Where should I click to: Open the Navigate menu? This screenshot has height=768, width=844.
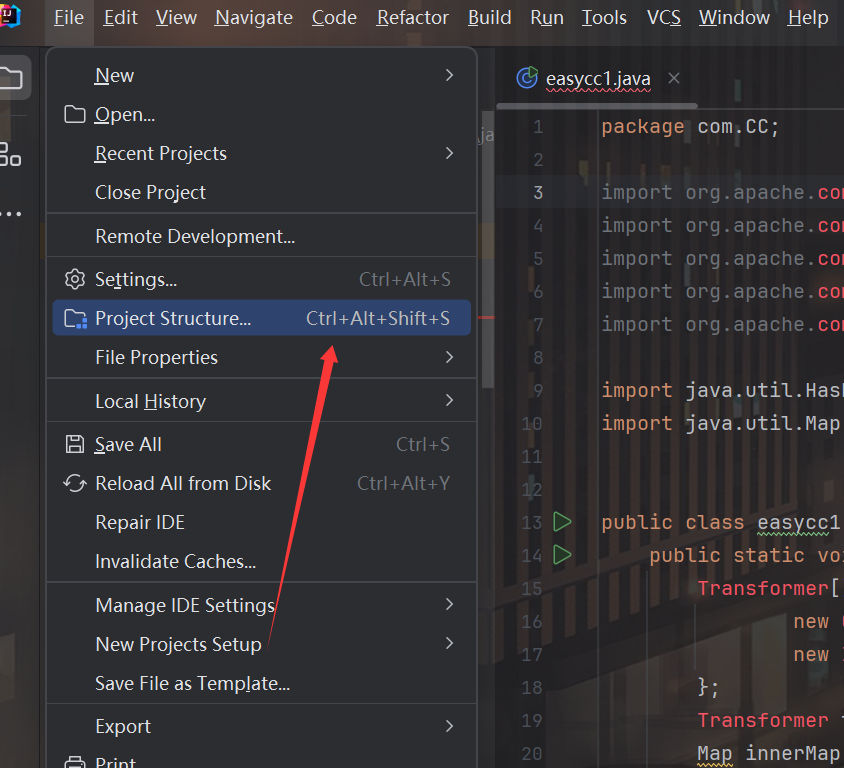[254, 18]
